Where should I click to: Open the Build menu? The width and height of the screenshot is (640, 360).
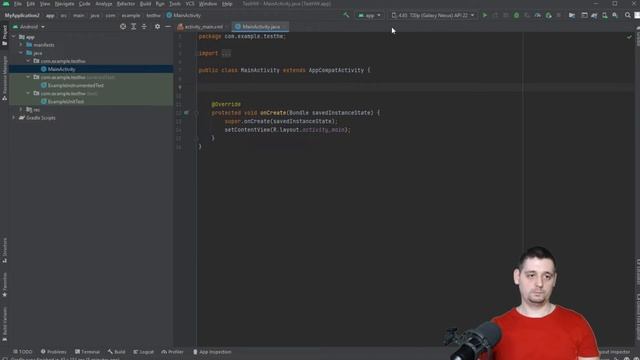tap(145, 4)
